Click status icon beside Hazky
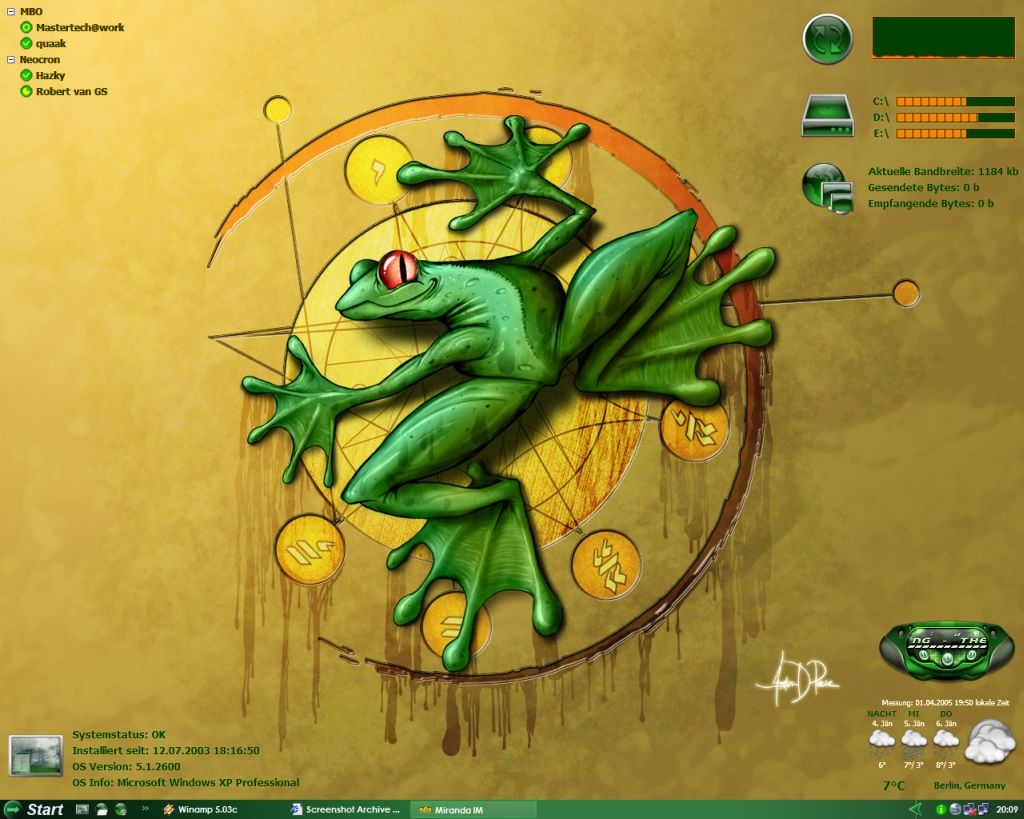This screenshot has height=819, width=1024. coord(26,76)
